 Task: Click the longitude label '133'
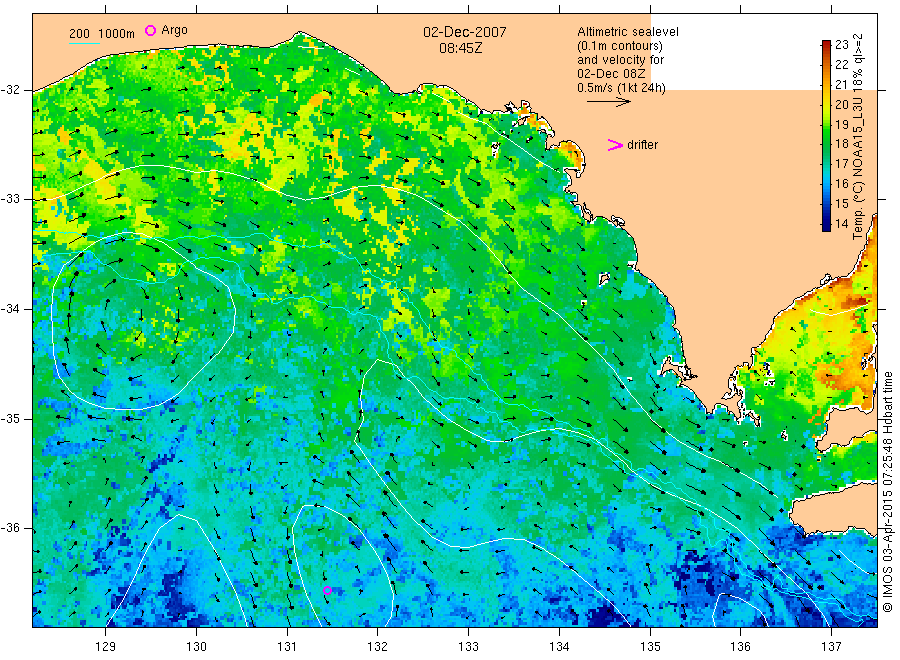tap(468, 647)
